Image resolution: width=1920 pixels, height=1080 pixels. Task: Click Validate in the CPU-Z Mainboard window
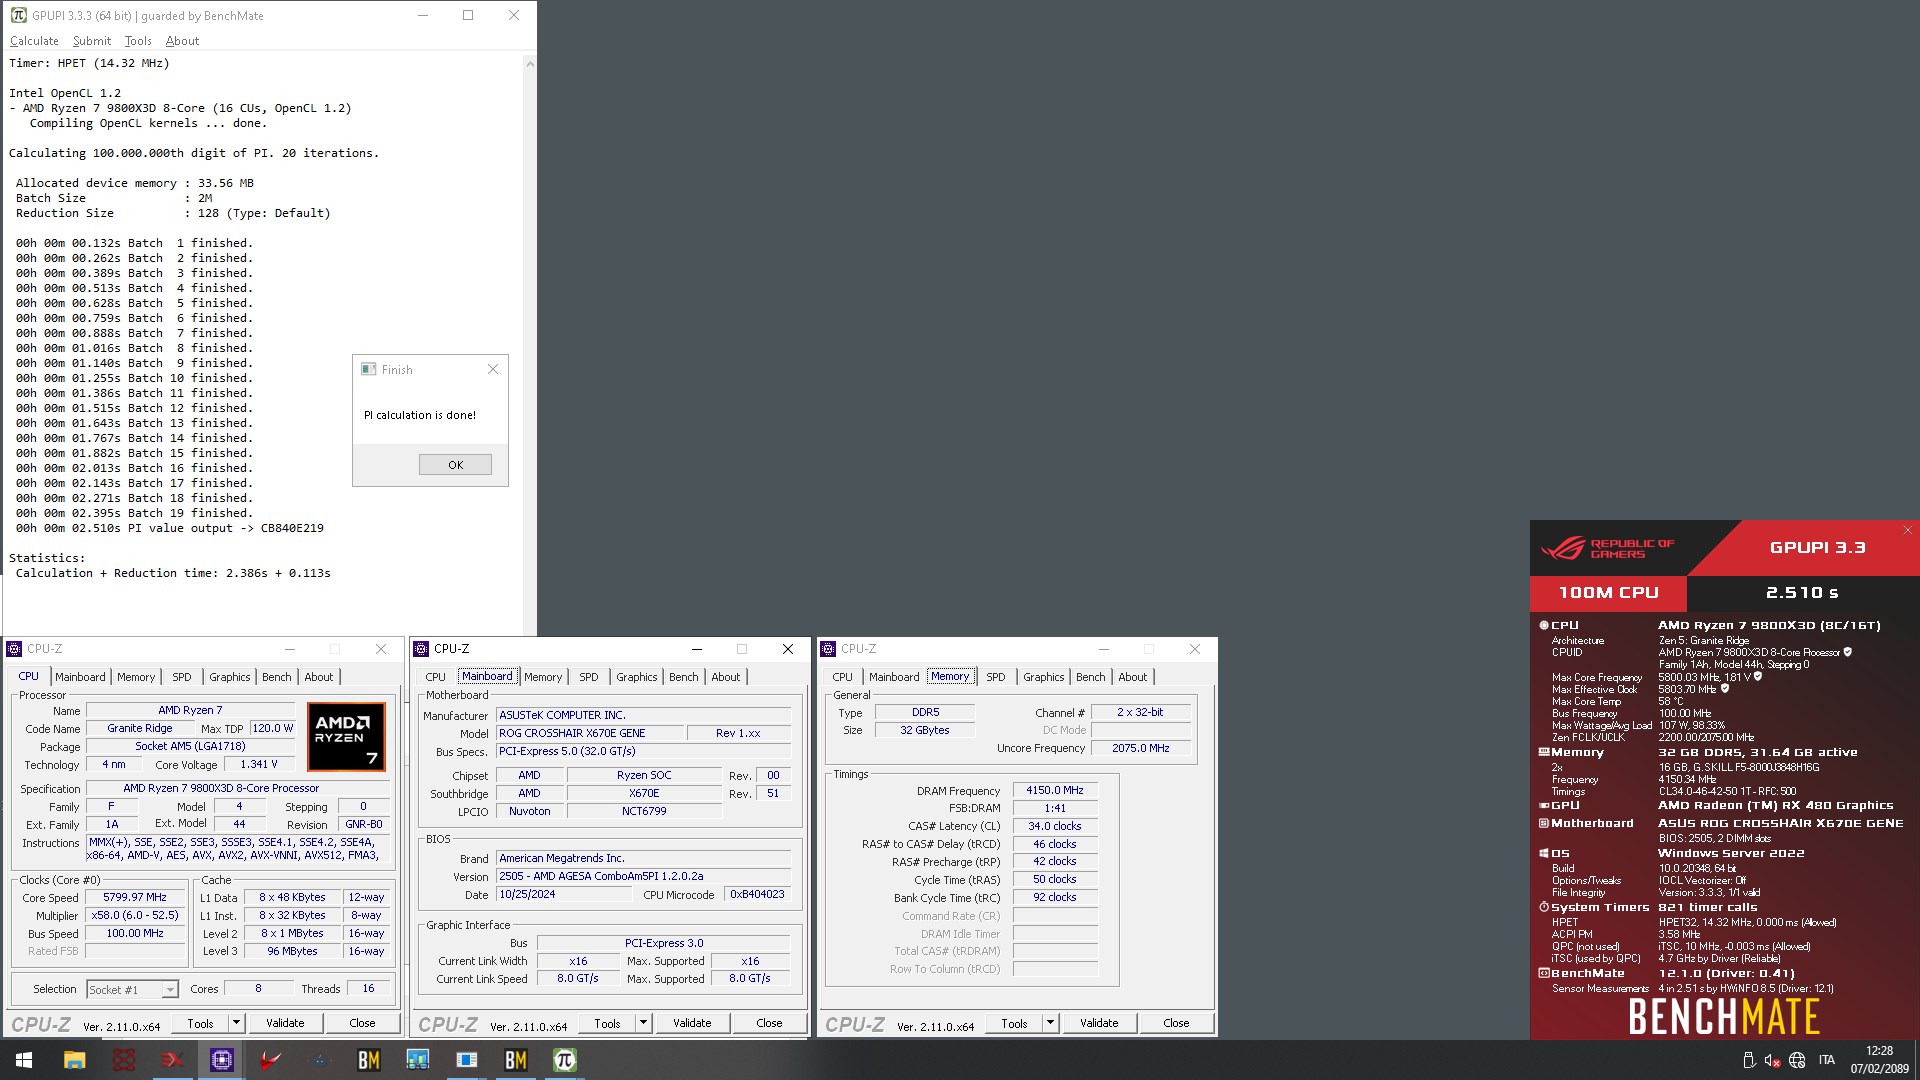point(692,1023)
